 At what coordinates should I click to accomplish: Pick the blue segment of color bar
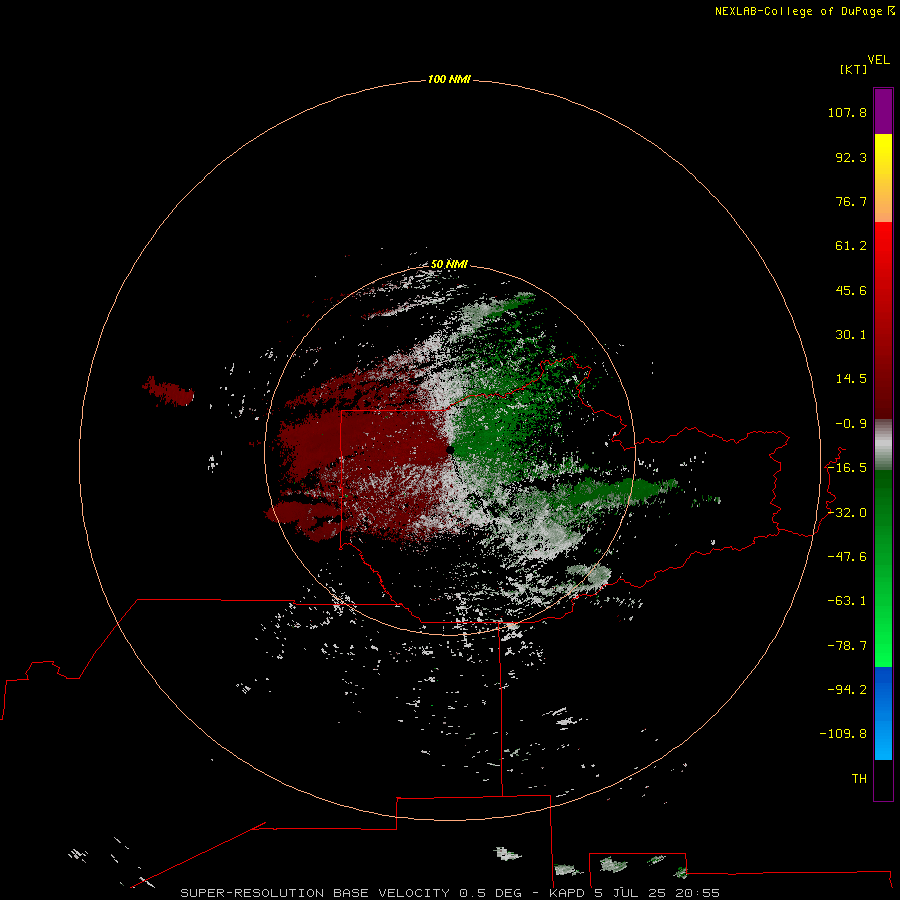883,713
